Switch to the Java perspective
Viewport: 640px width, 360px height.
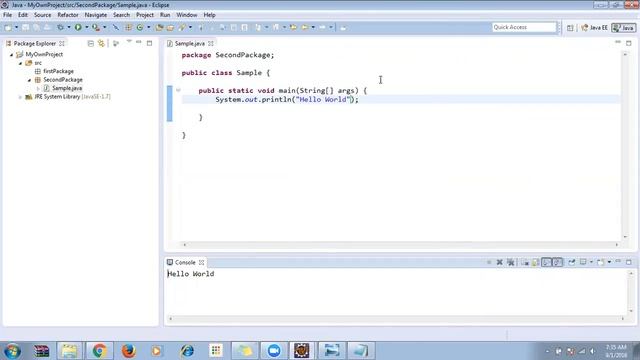pyautogui.click(x=624, y=28)
